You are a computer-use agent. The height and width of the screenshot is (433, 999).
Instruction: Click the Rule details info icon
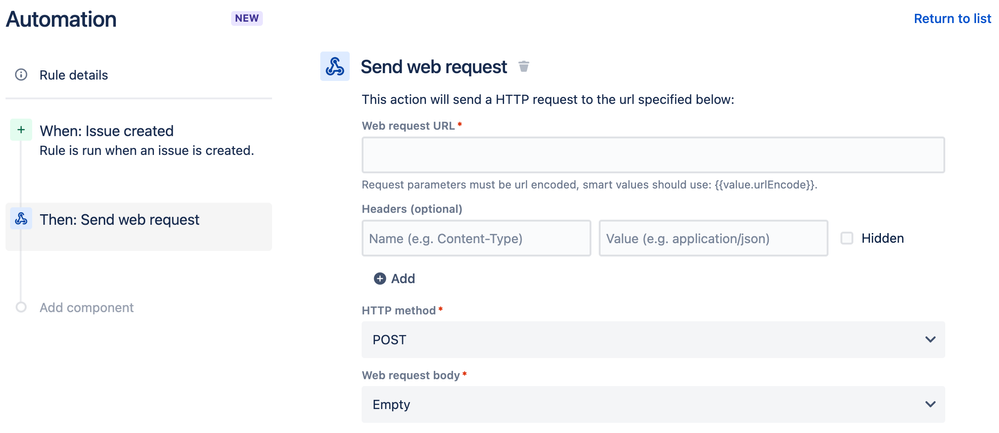click(21, 75)
